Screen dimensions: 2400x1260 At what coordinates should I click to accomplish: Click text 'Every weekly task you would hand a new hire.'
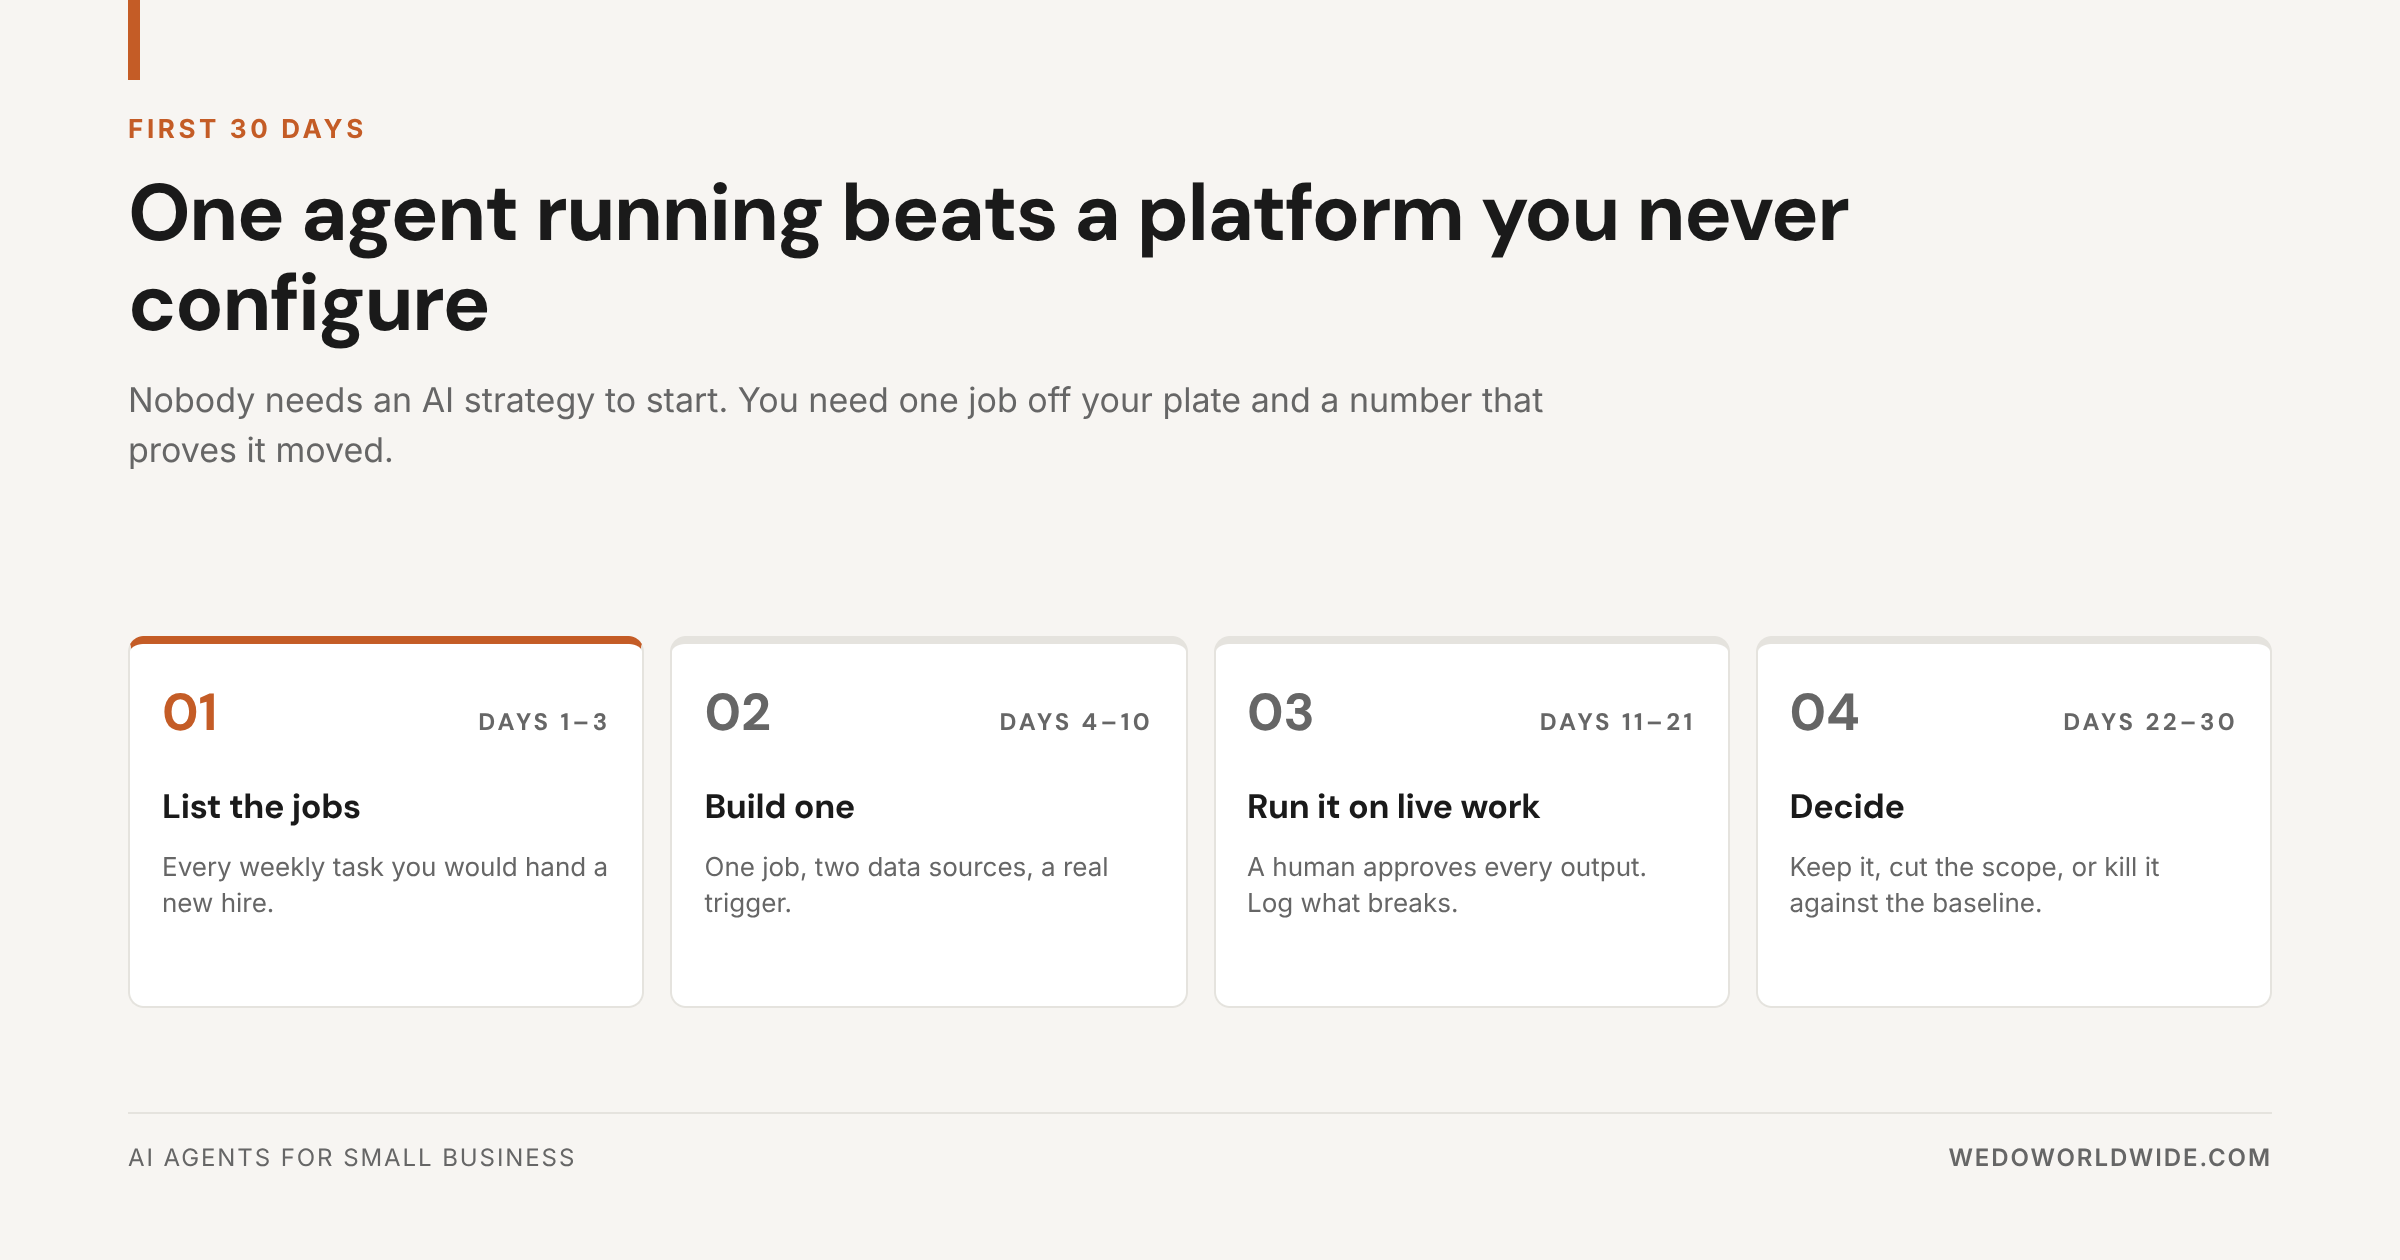pos(385,885)
